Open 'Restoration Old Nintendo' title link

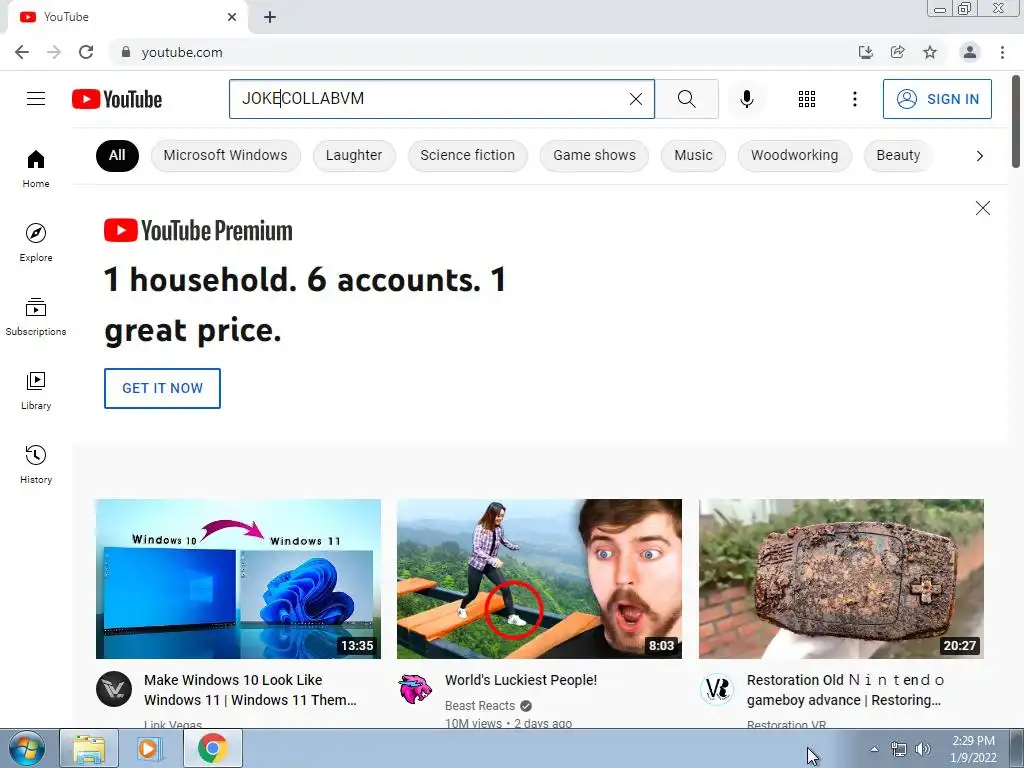(x=845, y=690)
